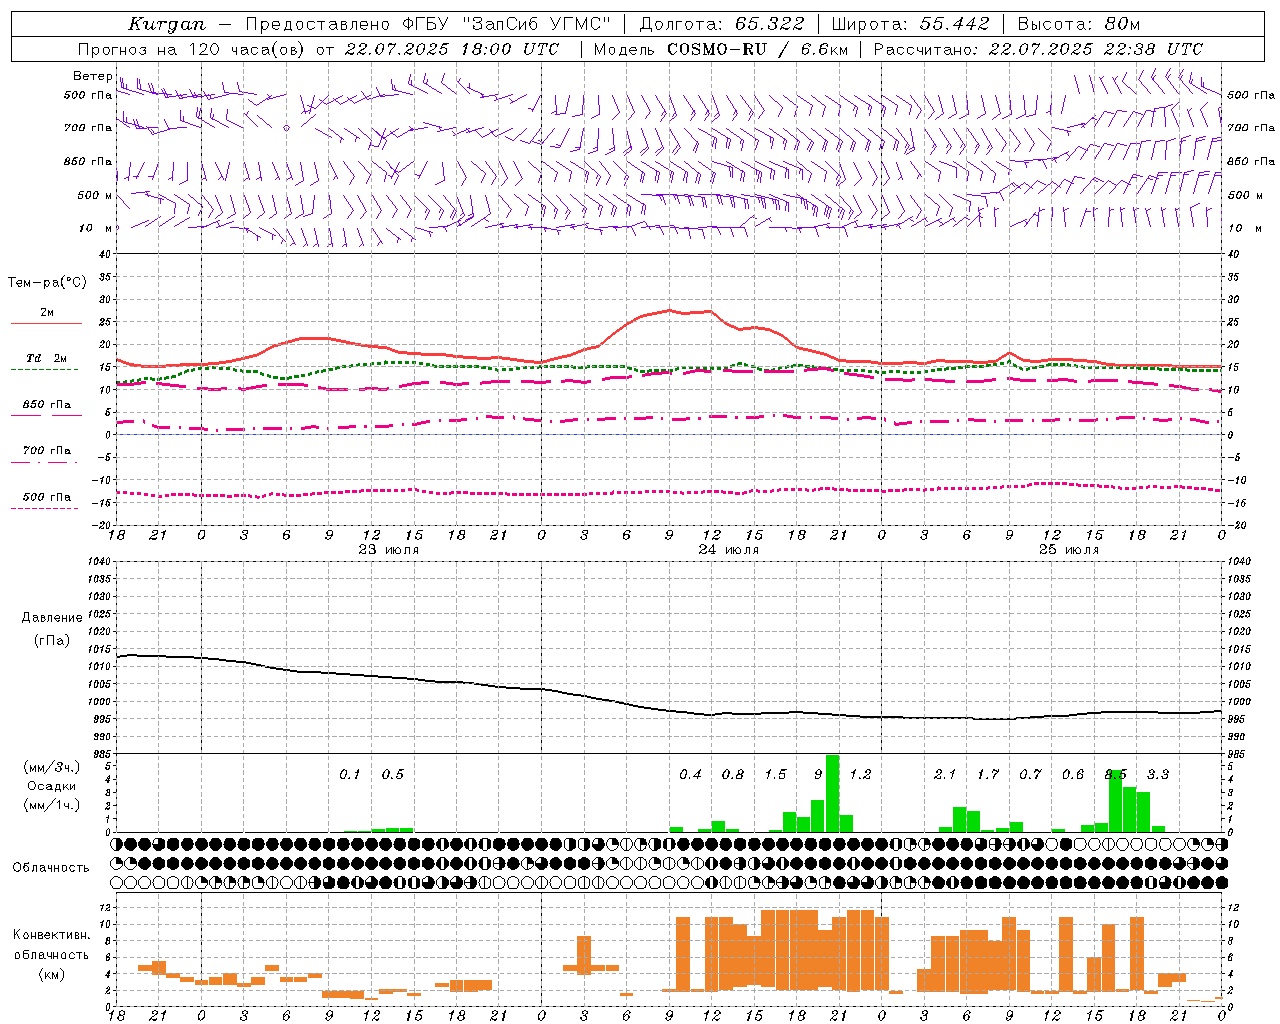Click the 1.5 precipitation total value
The image size is (1280, 1024).
775,774
